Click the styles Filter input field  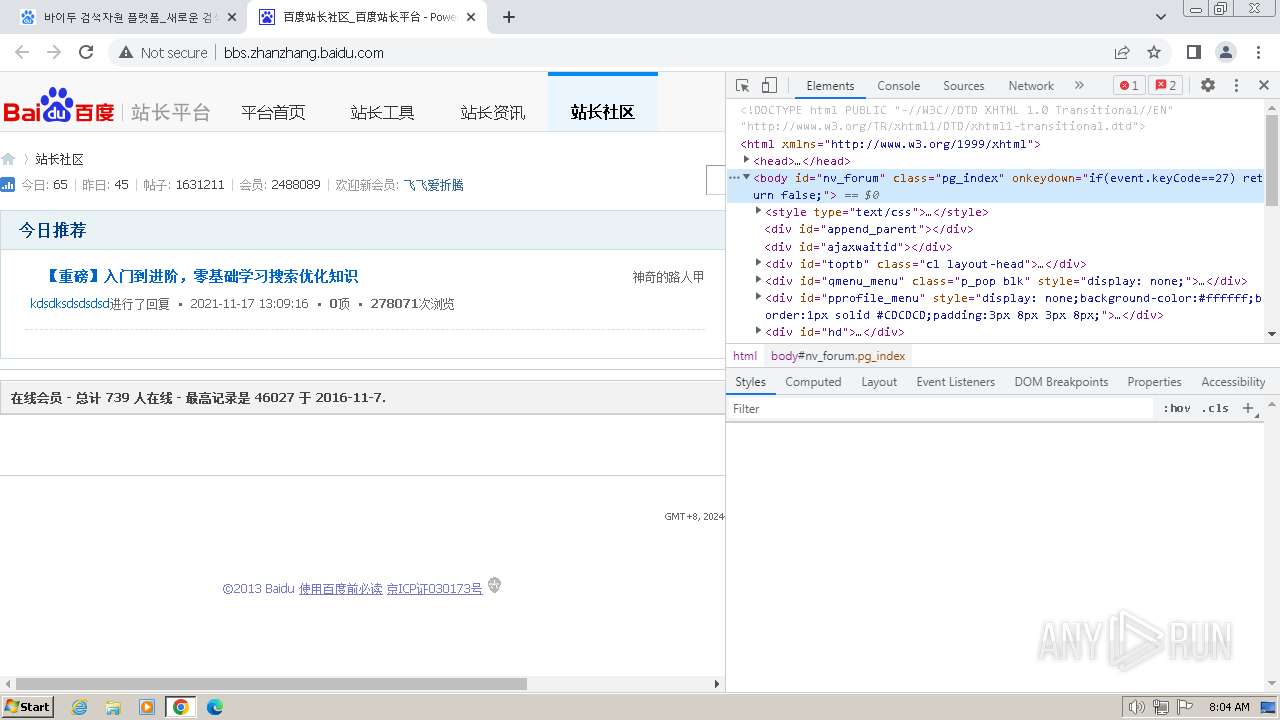click(x=940, y=408)
